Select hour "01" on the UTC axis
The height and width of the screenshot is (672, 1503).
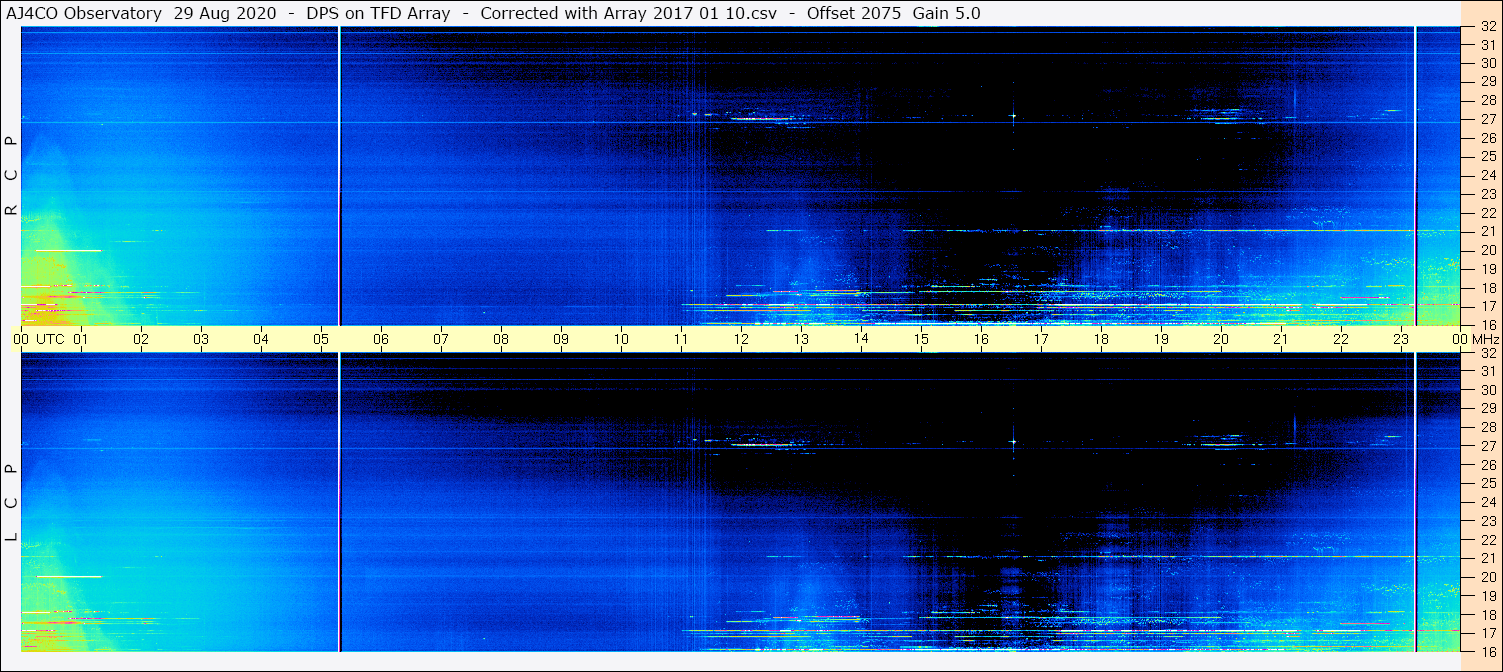point(81,339)
